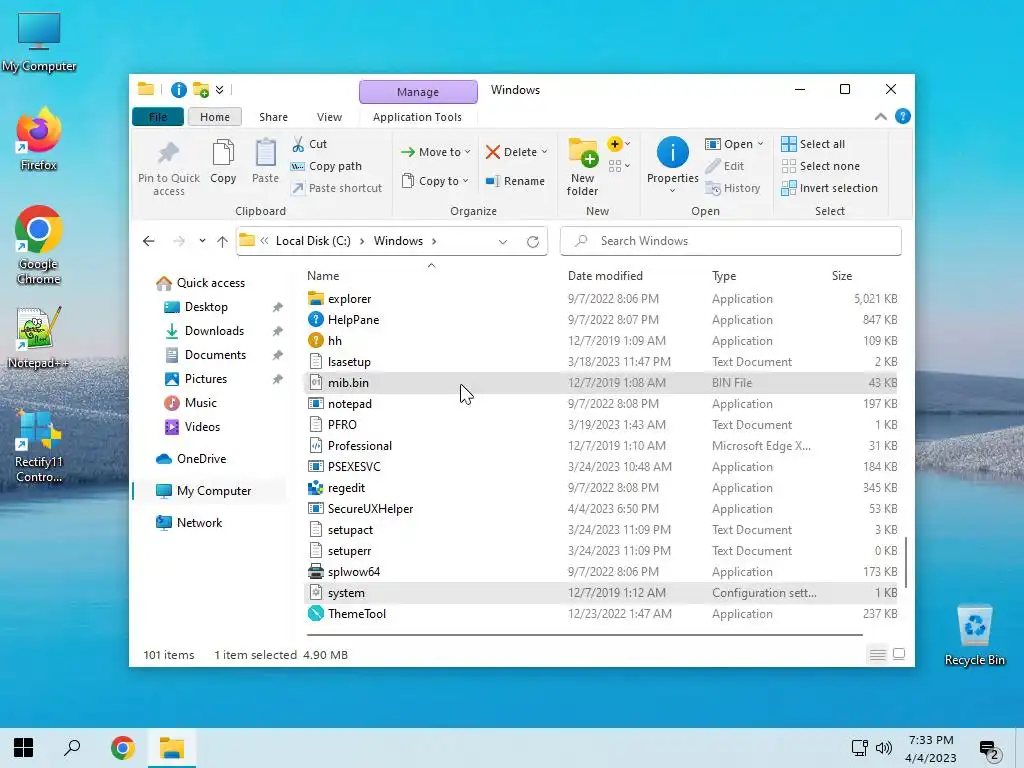Refresh the Windows folder view
Screen dimensions: 1024x768
(x=533, y=242)
